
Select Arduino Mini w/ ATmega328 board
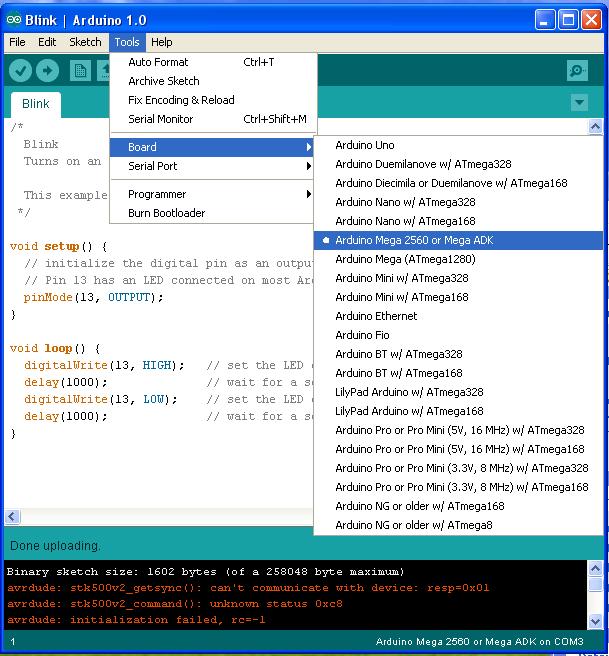[x=458, y=278]
